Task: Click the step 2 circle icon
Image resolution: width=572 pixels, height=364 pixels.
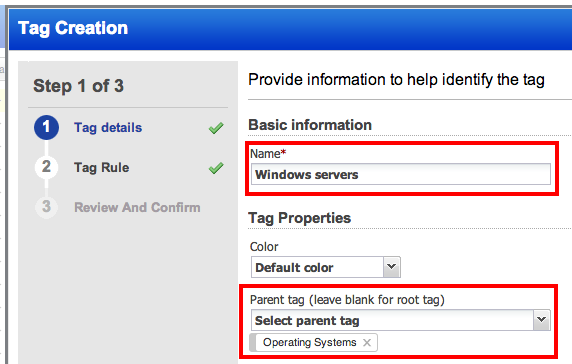Action: 46,167
